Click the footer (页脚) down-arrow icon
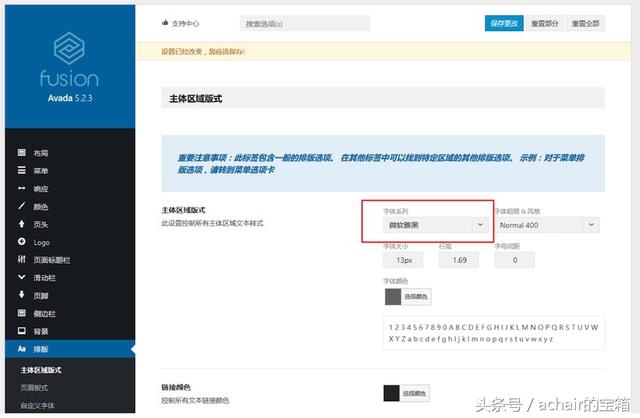The height and width of the screenshot is (418, 640). coord(22,295)
